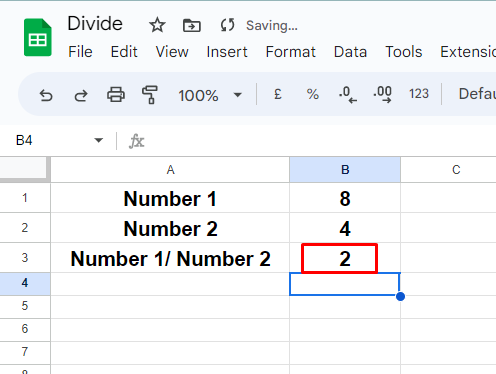Select column B header
This screenshot has height=374, width=496.
pyautogui.click(x=345, y=170)
